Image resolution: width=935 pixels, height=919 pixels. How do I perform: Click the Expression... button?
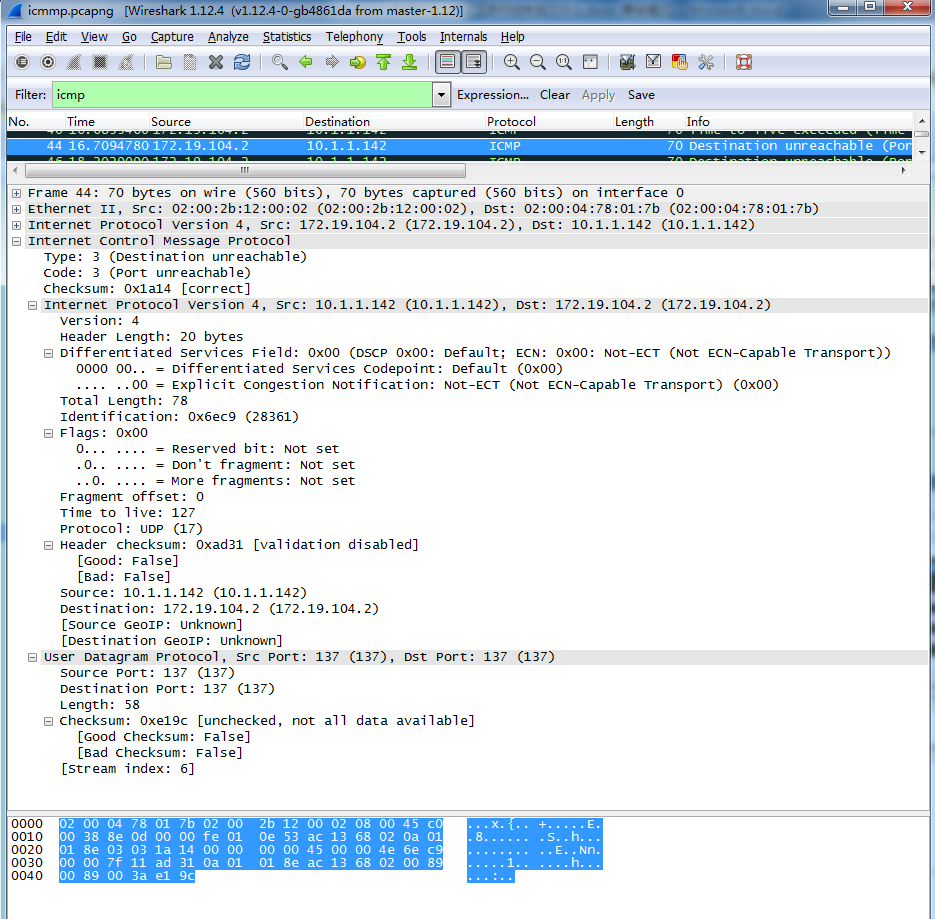(x=493, y=95)
